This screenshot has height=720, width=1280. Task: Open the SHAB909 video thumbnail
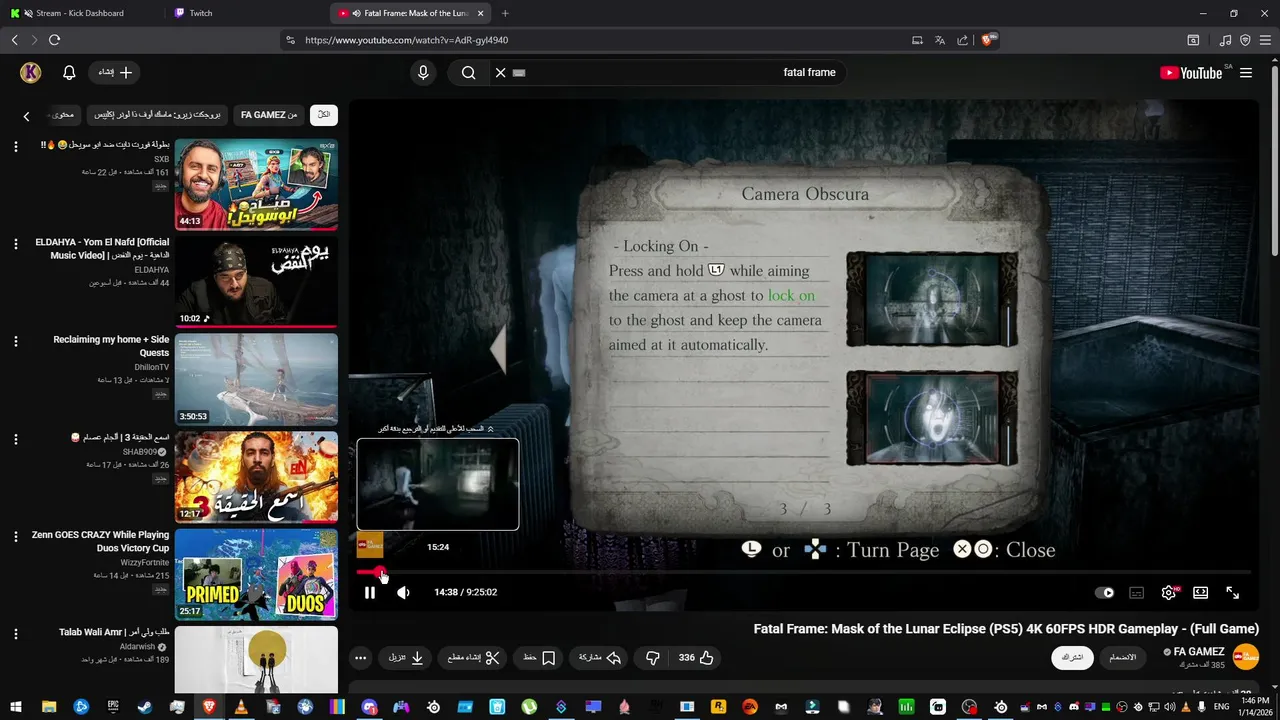256,477
